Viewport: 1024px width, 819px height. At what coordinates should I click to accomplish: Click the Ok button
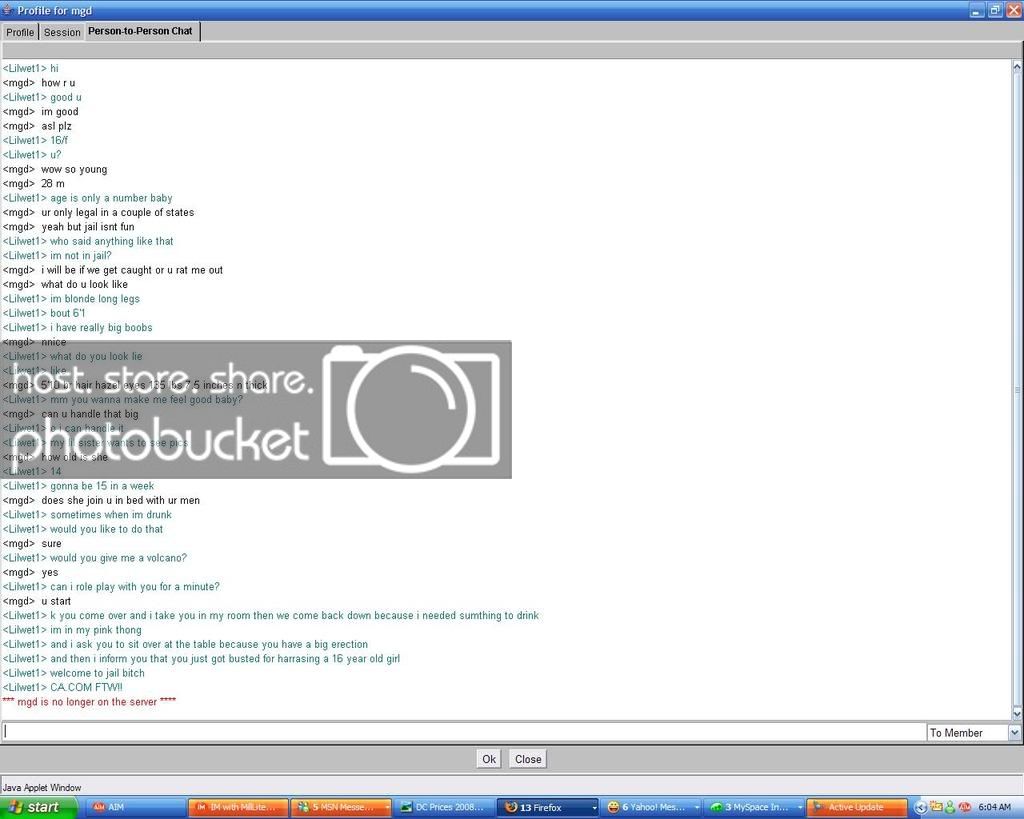coord(489,759)
